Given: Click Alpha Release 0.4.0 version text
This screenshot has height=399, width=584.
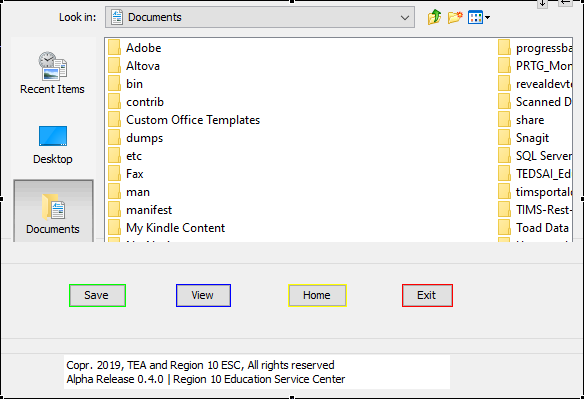Looking at the screenshot, I should click(x=115, y=379).
